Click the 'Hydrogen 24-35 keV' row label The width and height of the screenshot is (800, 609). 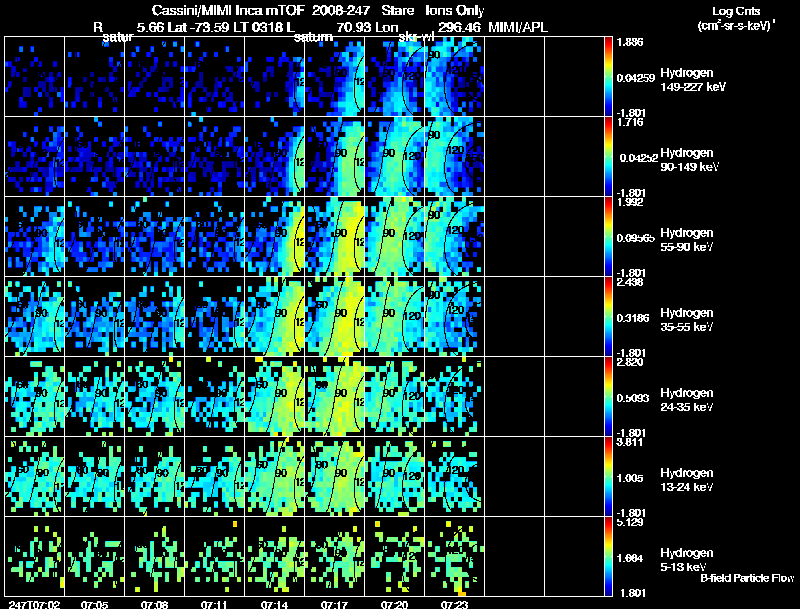tap(687, 400)
